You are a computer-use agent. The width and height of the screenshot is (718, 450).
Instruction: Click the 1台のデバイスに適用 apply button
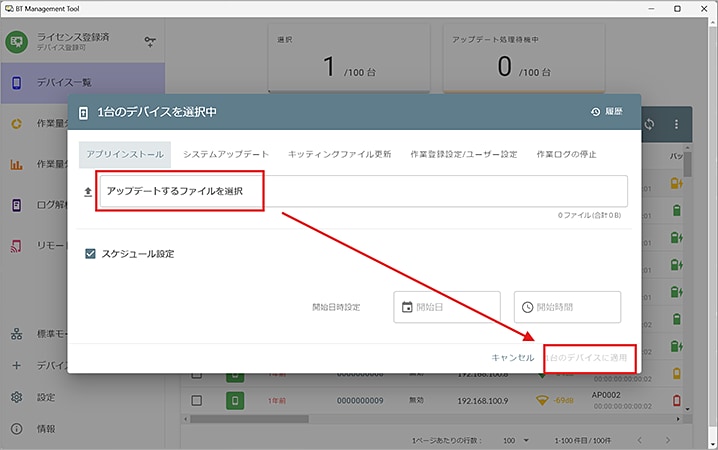coord(590,357)
